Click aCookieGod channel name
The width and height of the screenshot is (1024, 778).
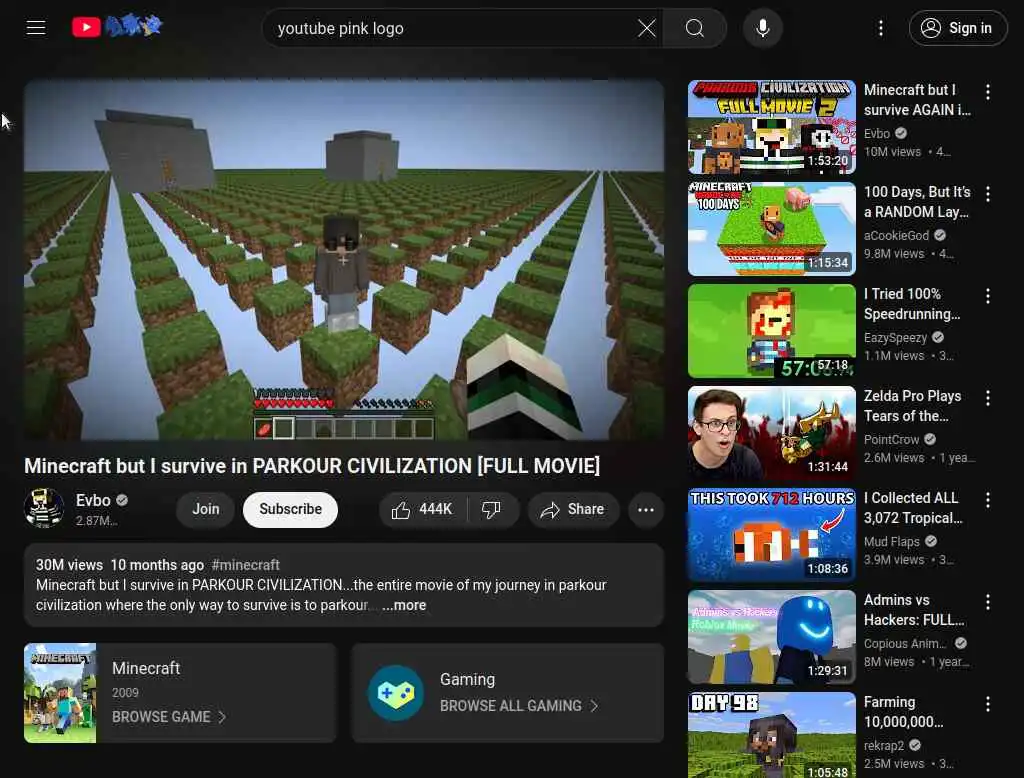896,235
